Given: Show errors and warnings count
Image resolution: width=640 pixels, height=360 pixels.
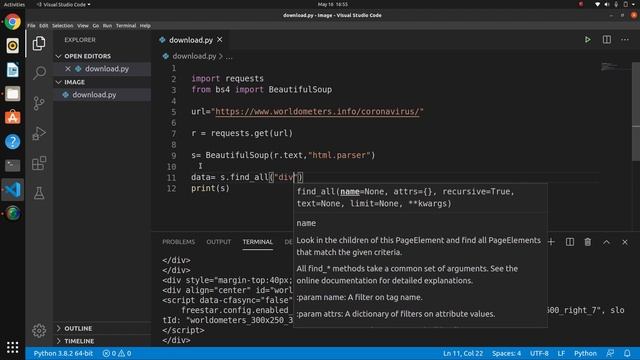Looking at the screenshot, I should click(117, 353).
